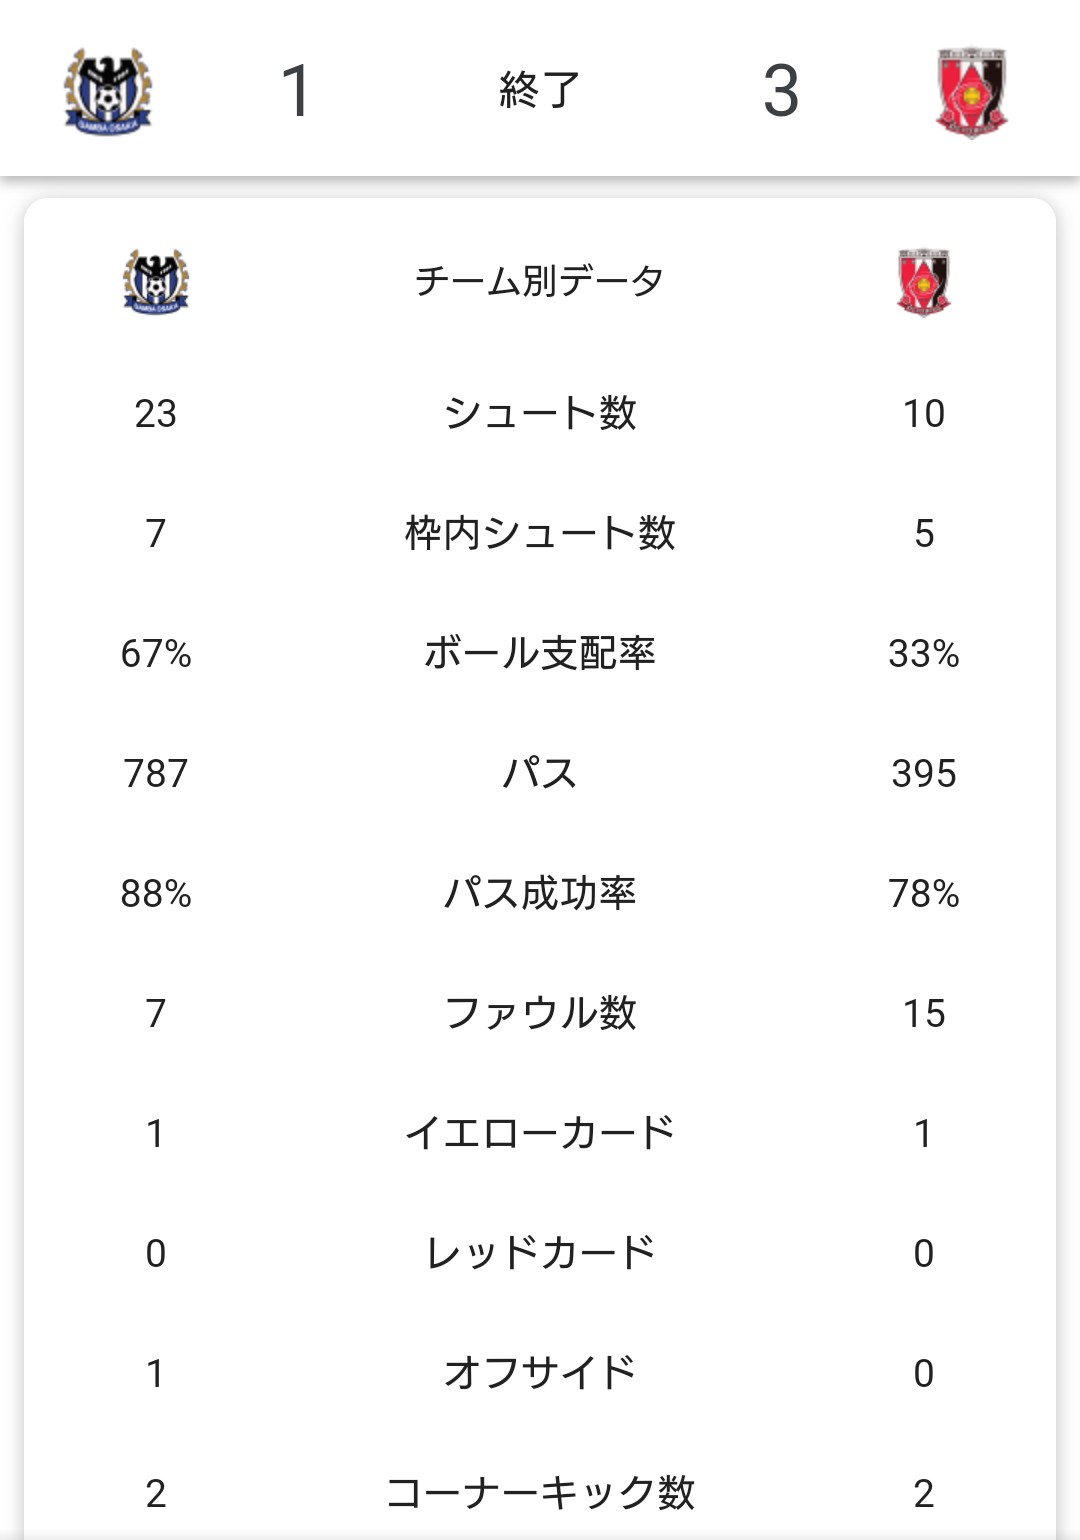Tap the イエローカード stat label
Image resolution: width=1080 pixels, height=1540 pixels.
[x=540, y=1133]
